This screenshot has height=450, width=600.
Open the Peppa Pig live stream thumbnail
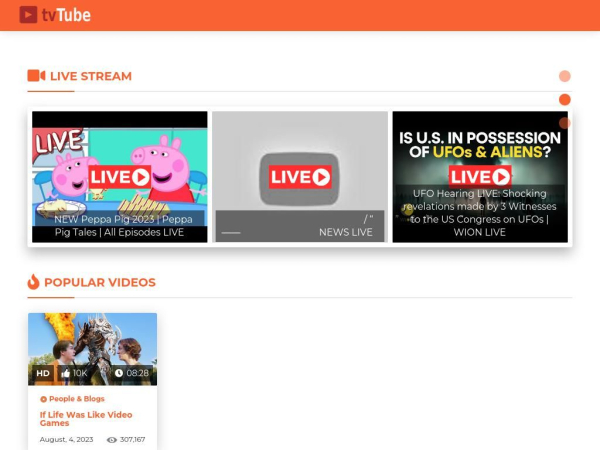coord(120,177)
